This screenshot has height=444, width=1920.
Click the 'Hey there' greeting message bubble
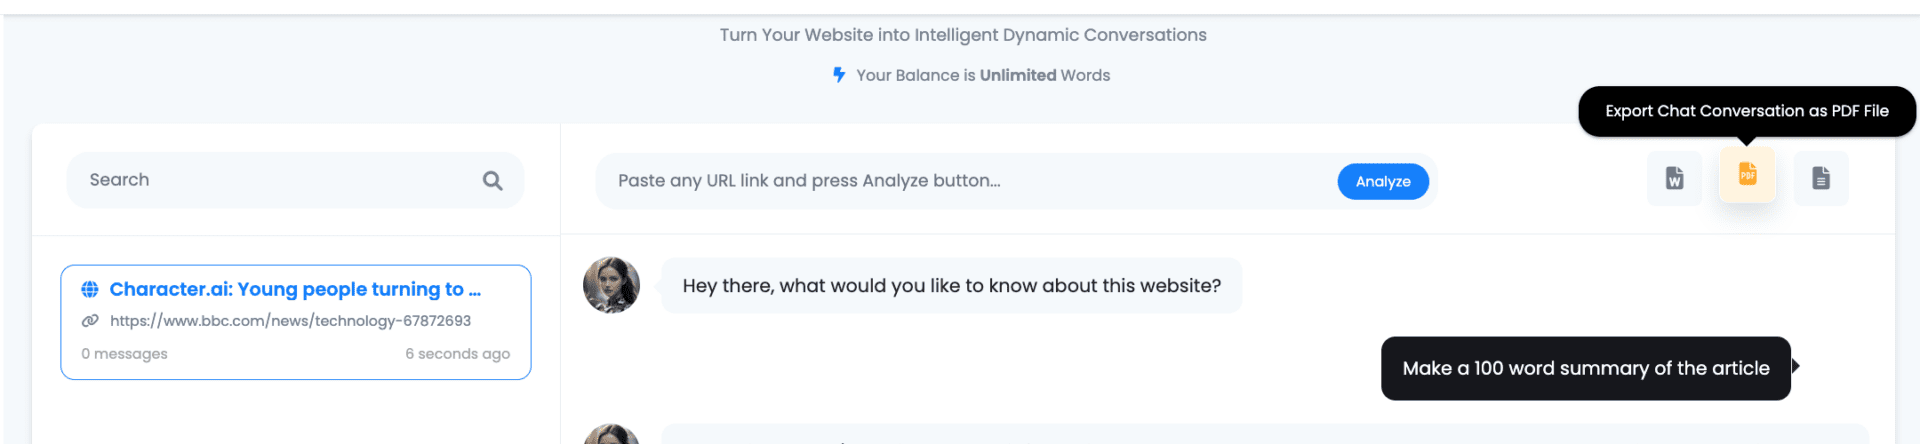[951, 286]
